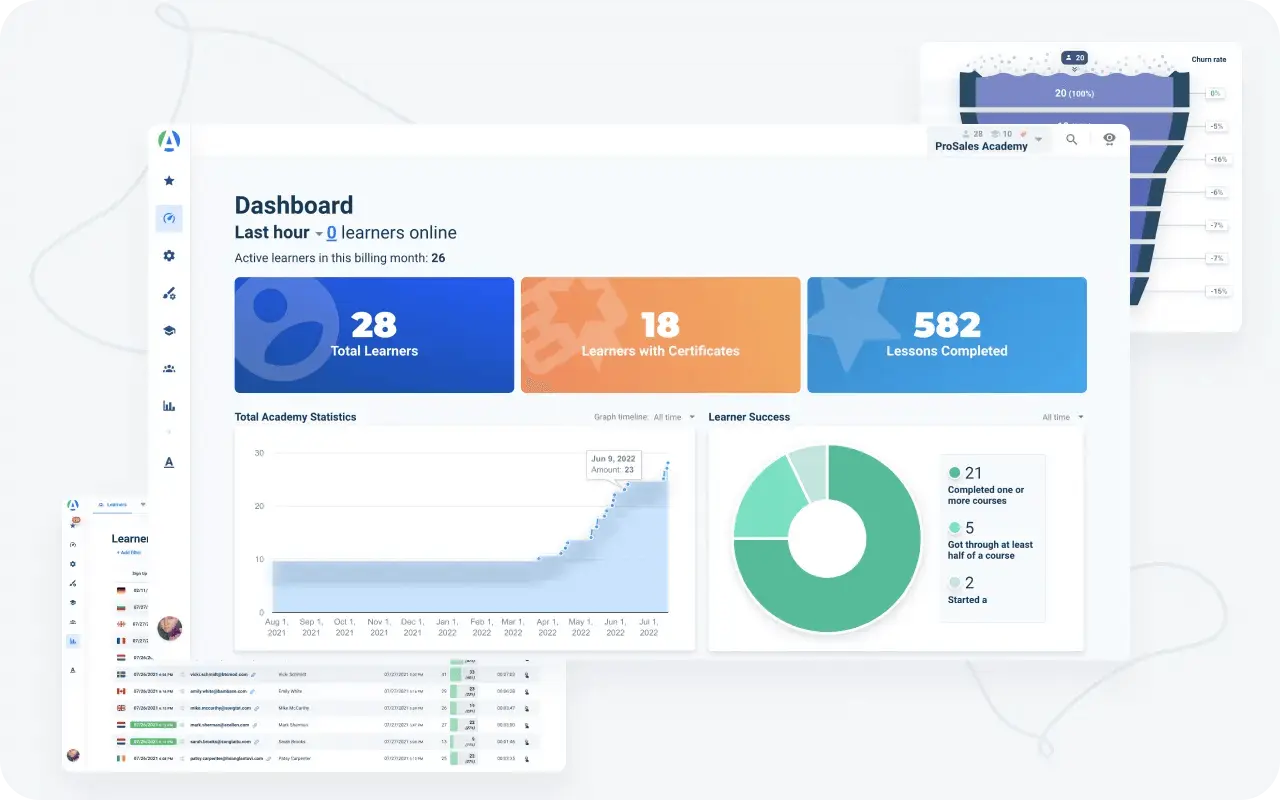Toggle the '5 Got through half' legend item
This screenshot has width=1280, height=800.
click(989, 540)
